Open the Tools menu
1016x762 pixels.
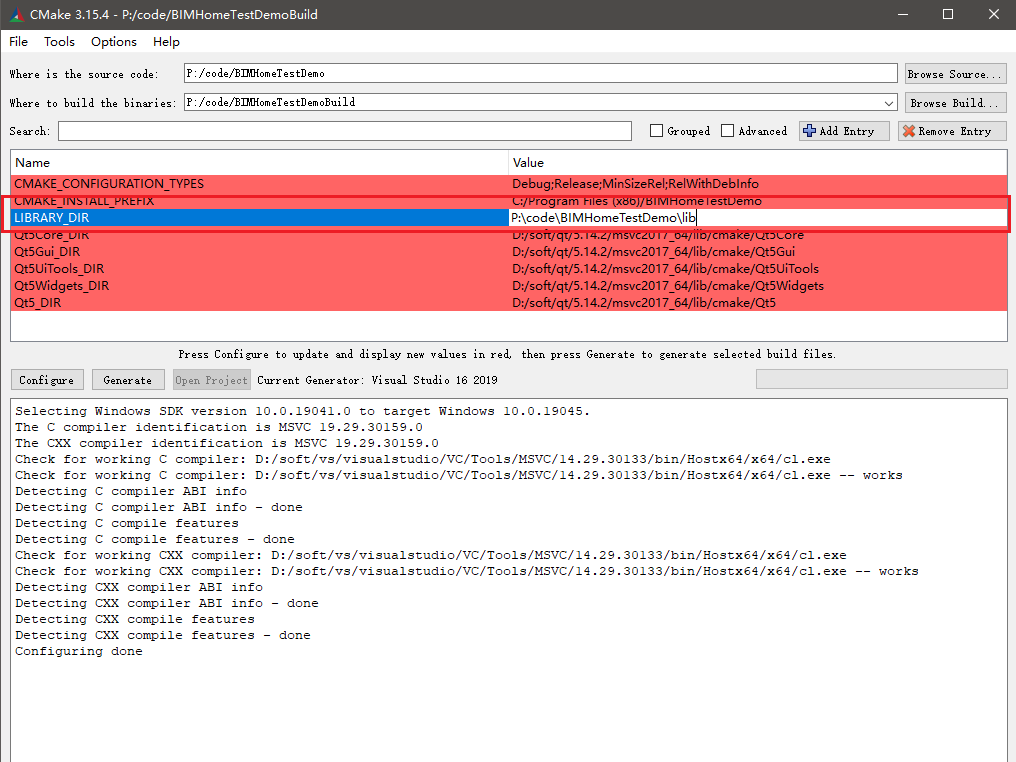(x=59, y=41)
